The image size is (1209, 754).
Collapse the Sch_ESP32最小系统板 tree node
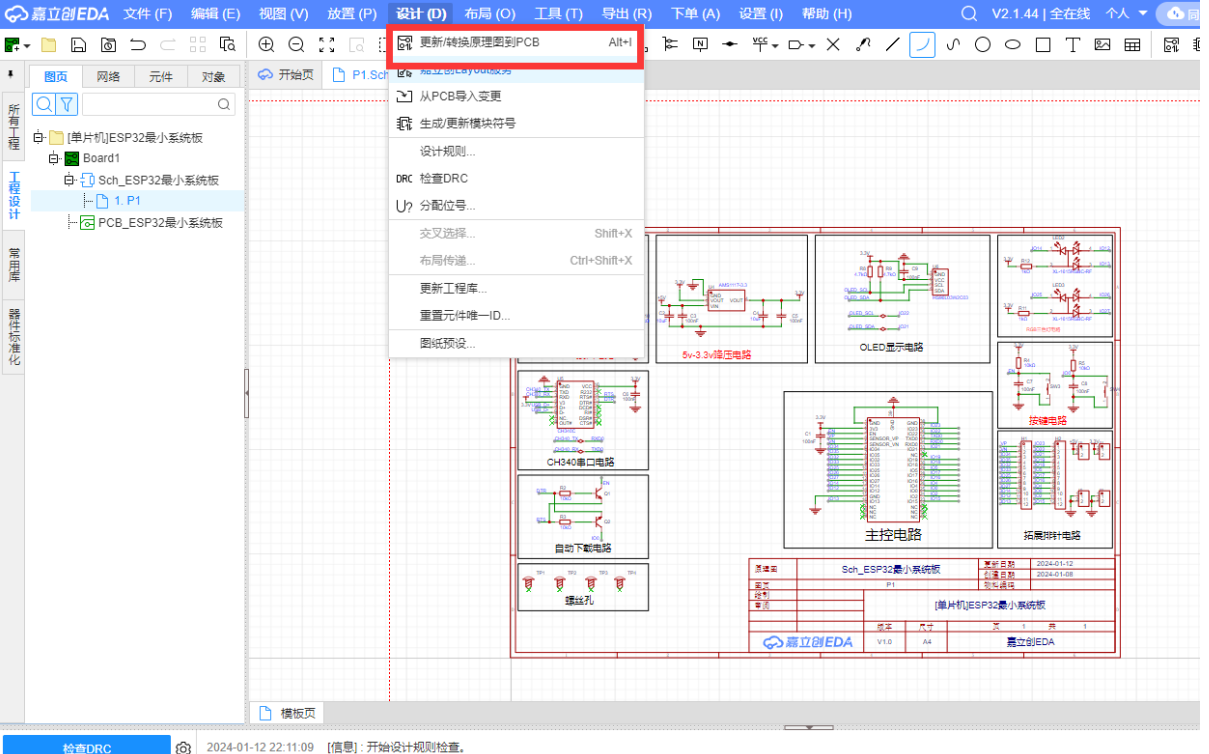click(x=70, y=180)
